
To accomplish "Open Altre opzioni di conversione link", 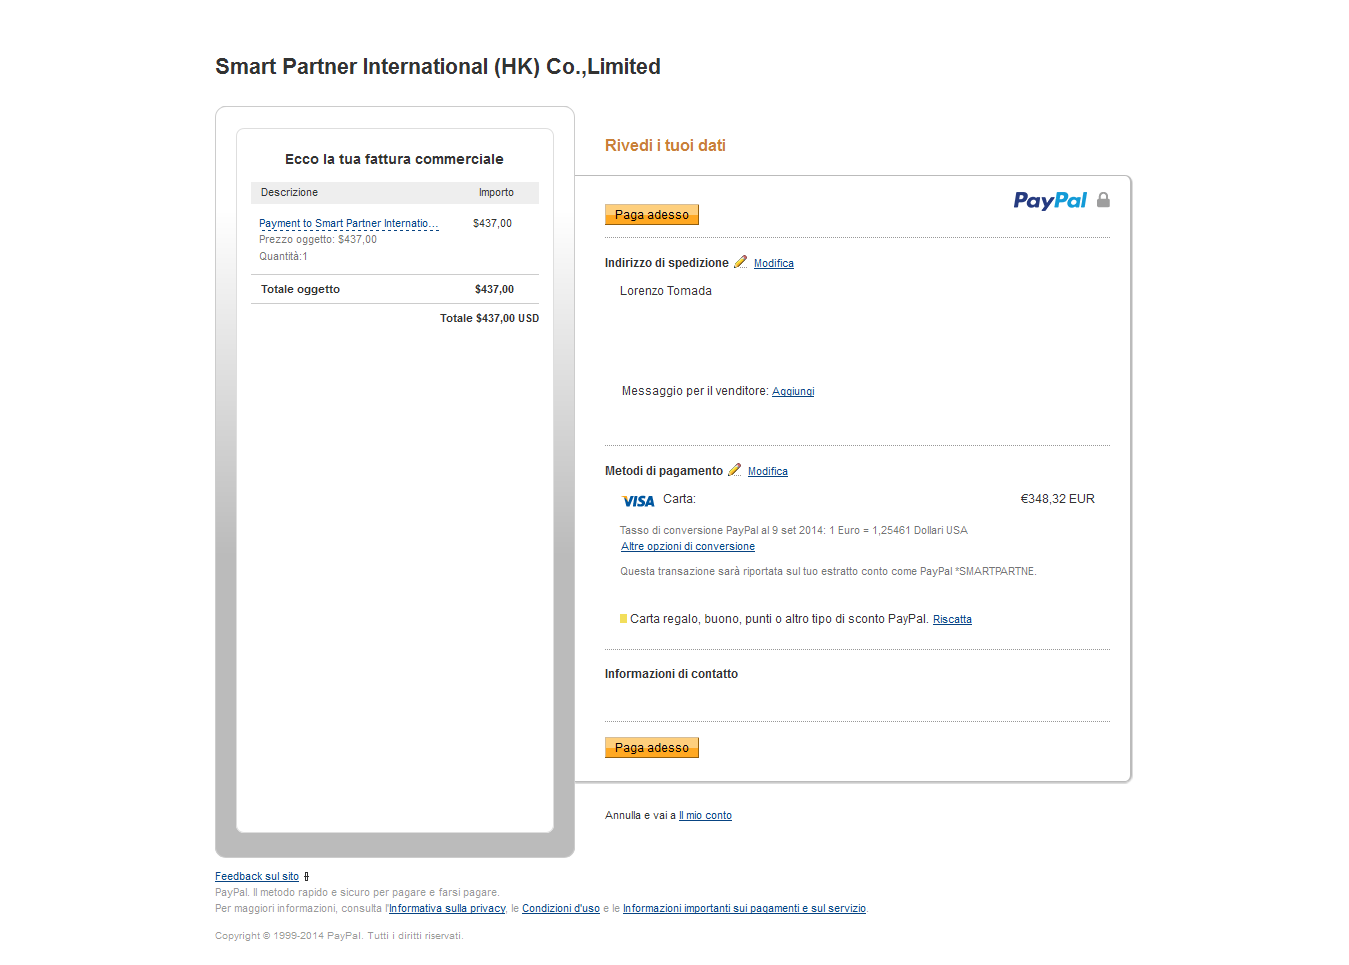I will tap(687, 547).
